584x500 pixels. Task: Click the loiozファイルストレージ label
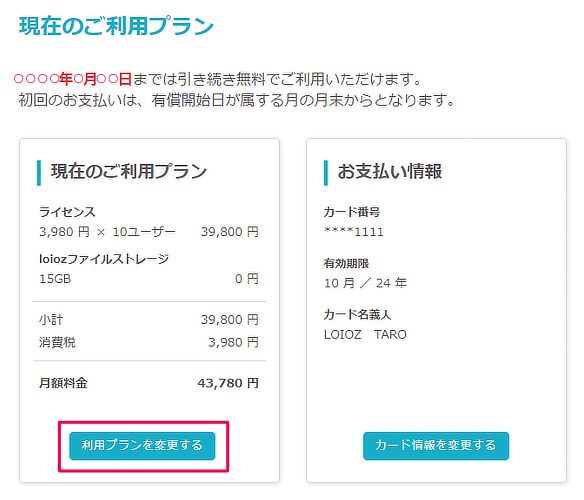click(104, 259)
